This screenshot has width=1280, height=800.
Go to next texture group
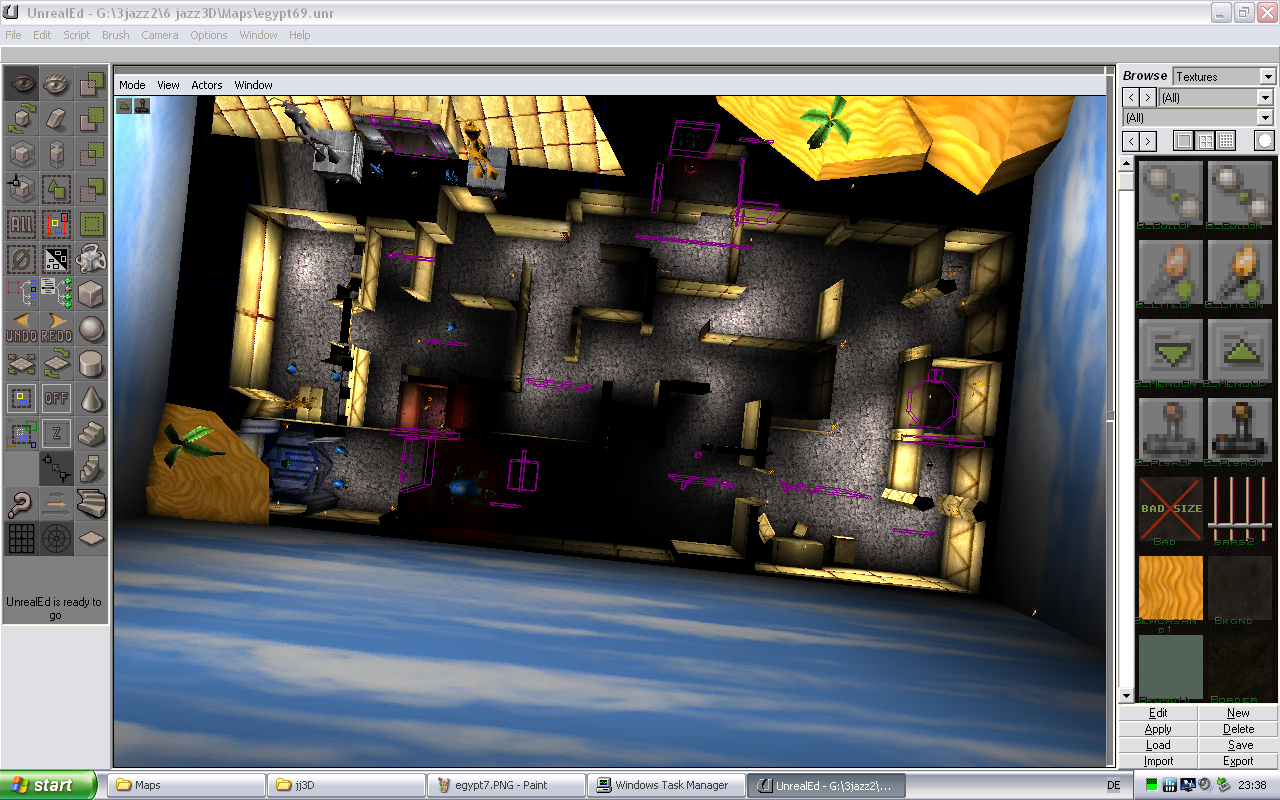tap(1148, 141)
